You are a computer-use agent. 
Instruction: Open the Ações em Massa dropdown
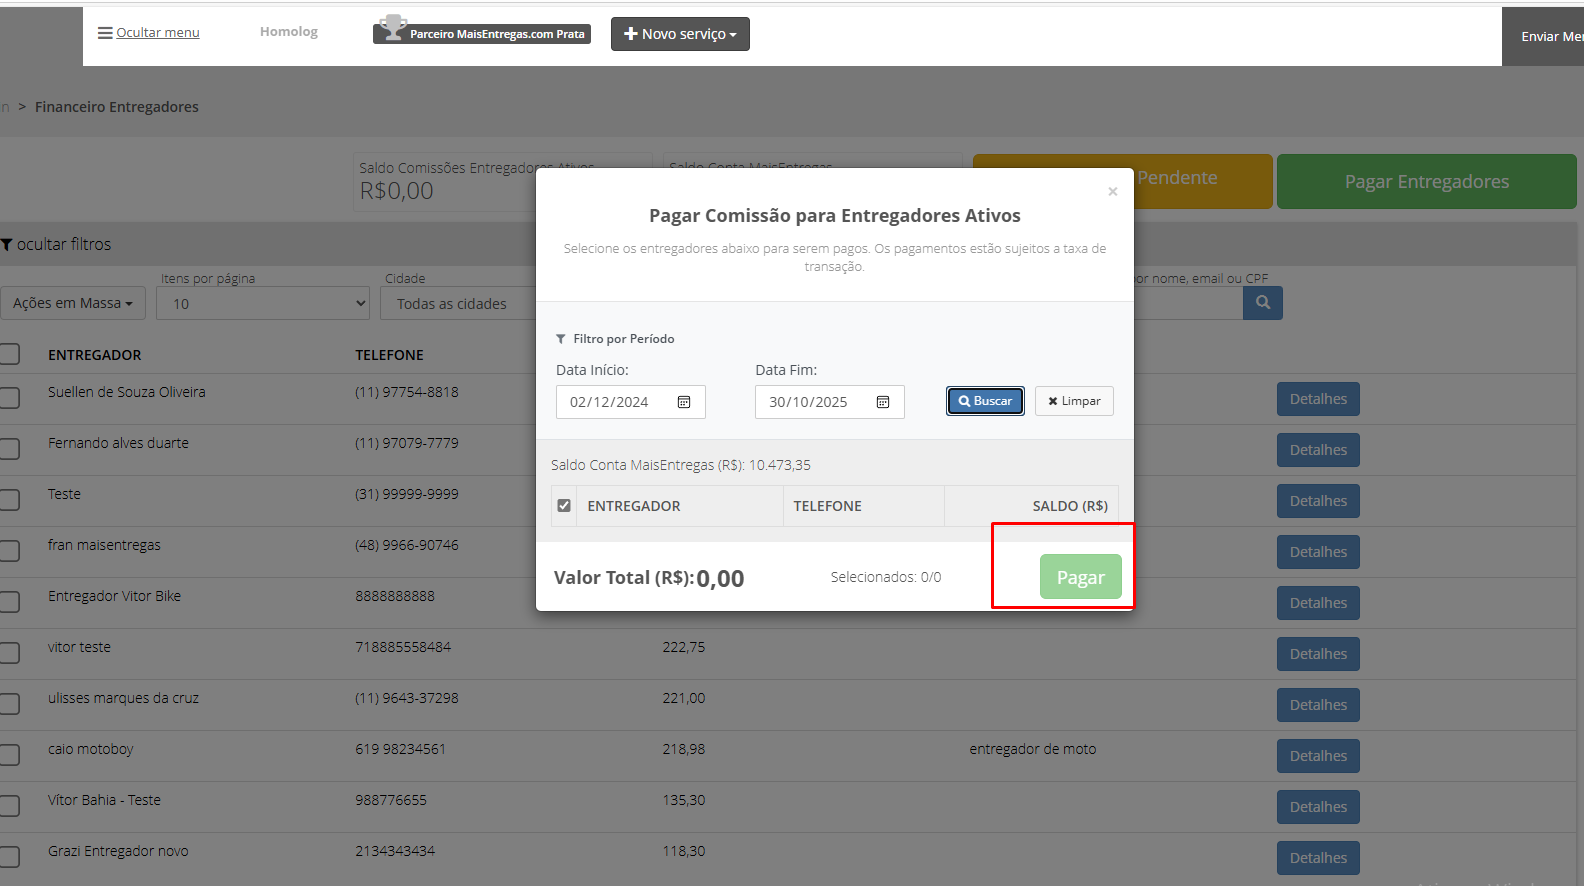tap(73, 303)
